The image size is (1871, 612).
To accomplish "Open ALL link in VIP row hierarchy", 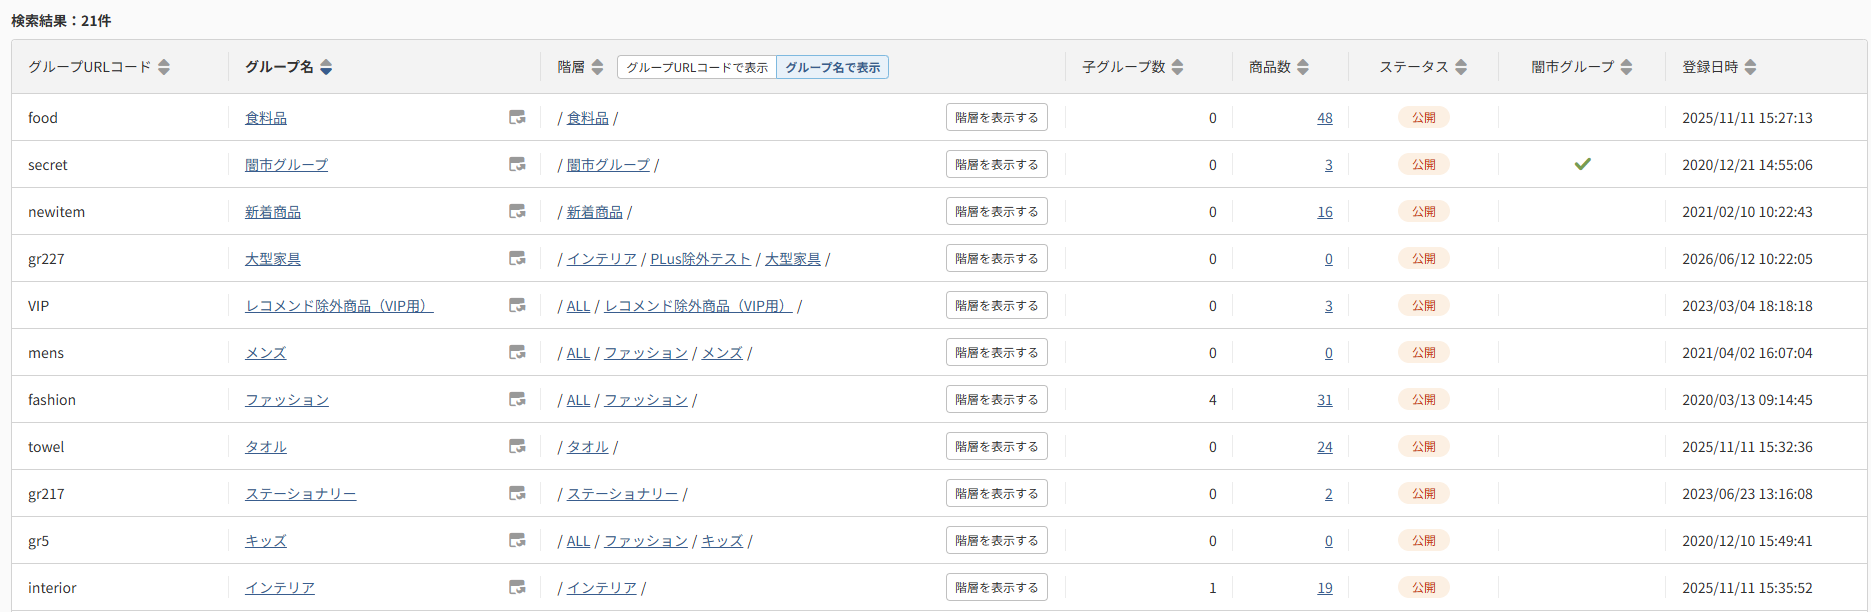I will [x=578, y=306].
